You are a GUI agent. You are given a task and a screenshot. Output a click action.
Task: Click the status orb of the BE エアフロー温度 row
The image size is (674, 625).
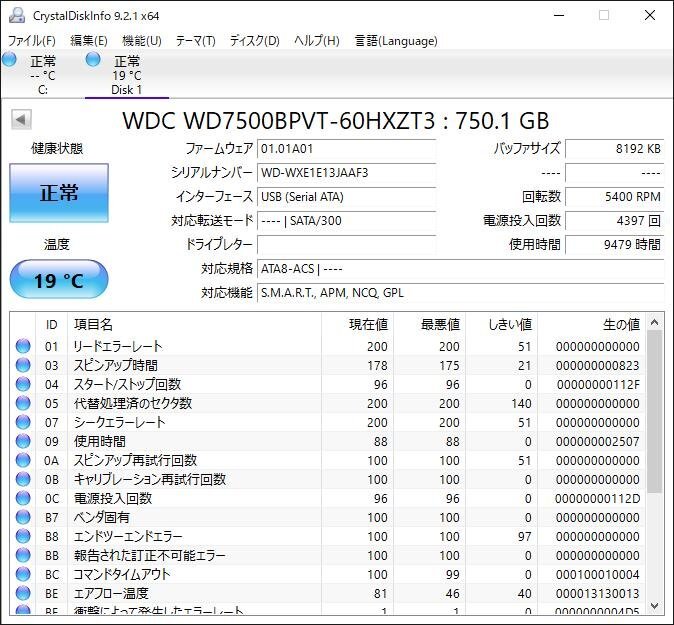[x=23, y=593]
